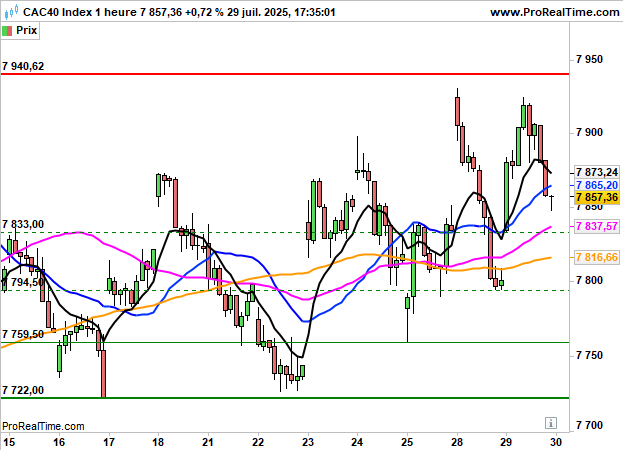Open the info icon in the chart corner

[550, 423]
